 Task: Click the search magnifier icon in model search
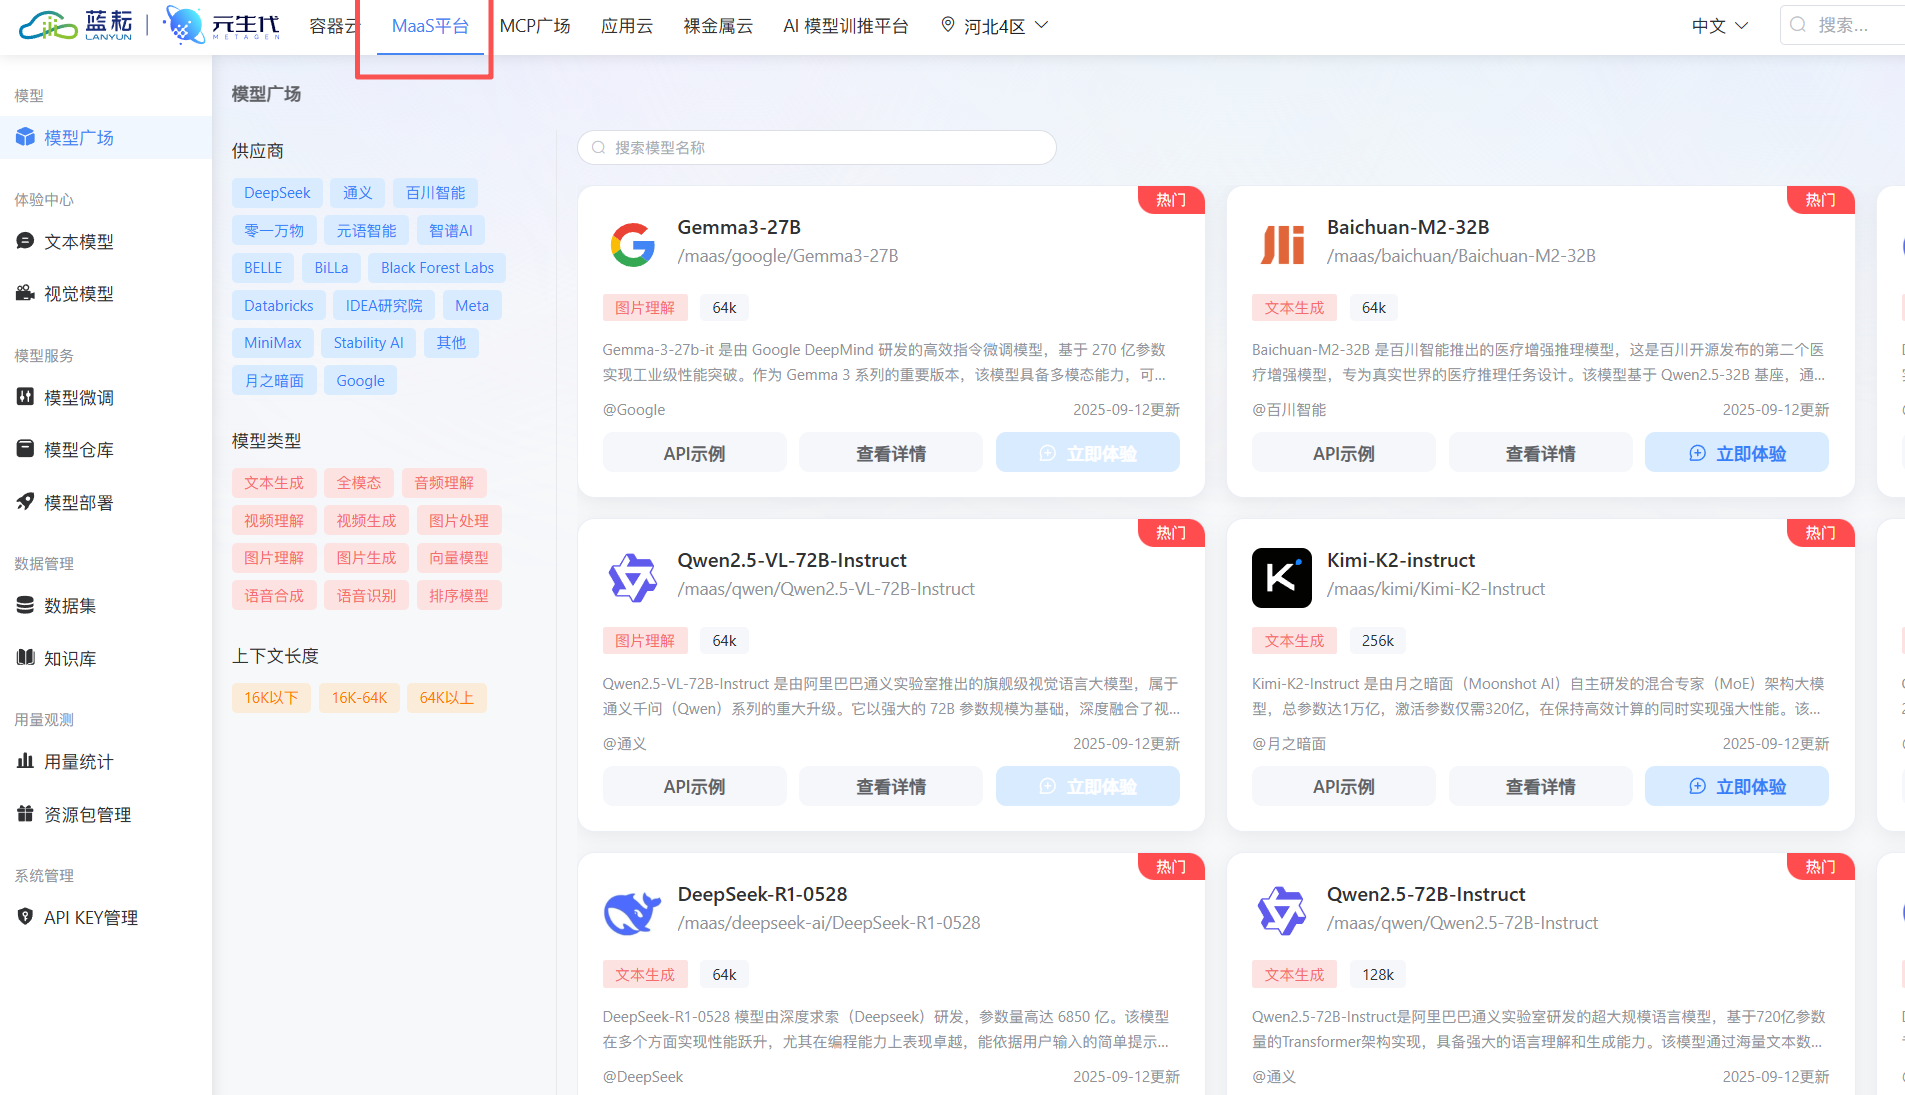click(x=598, y=148)
